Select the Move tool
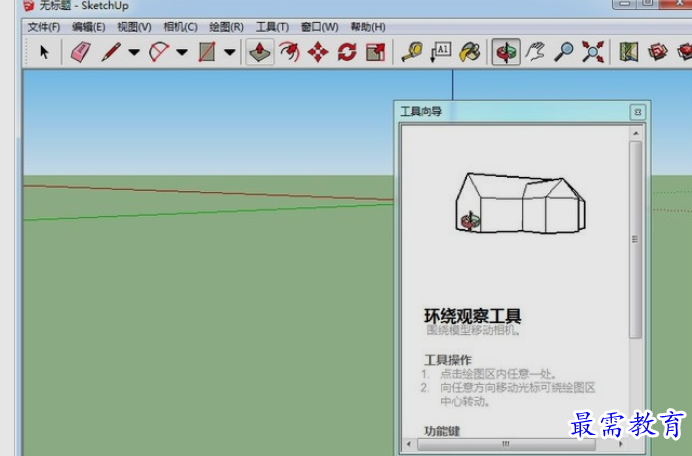 click(x=318, y=52)
